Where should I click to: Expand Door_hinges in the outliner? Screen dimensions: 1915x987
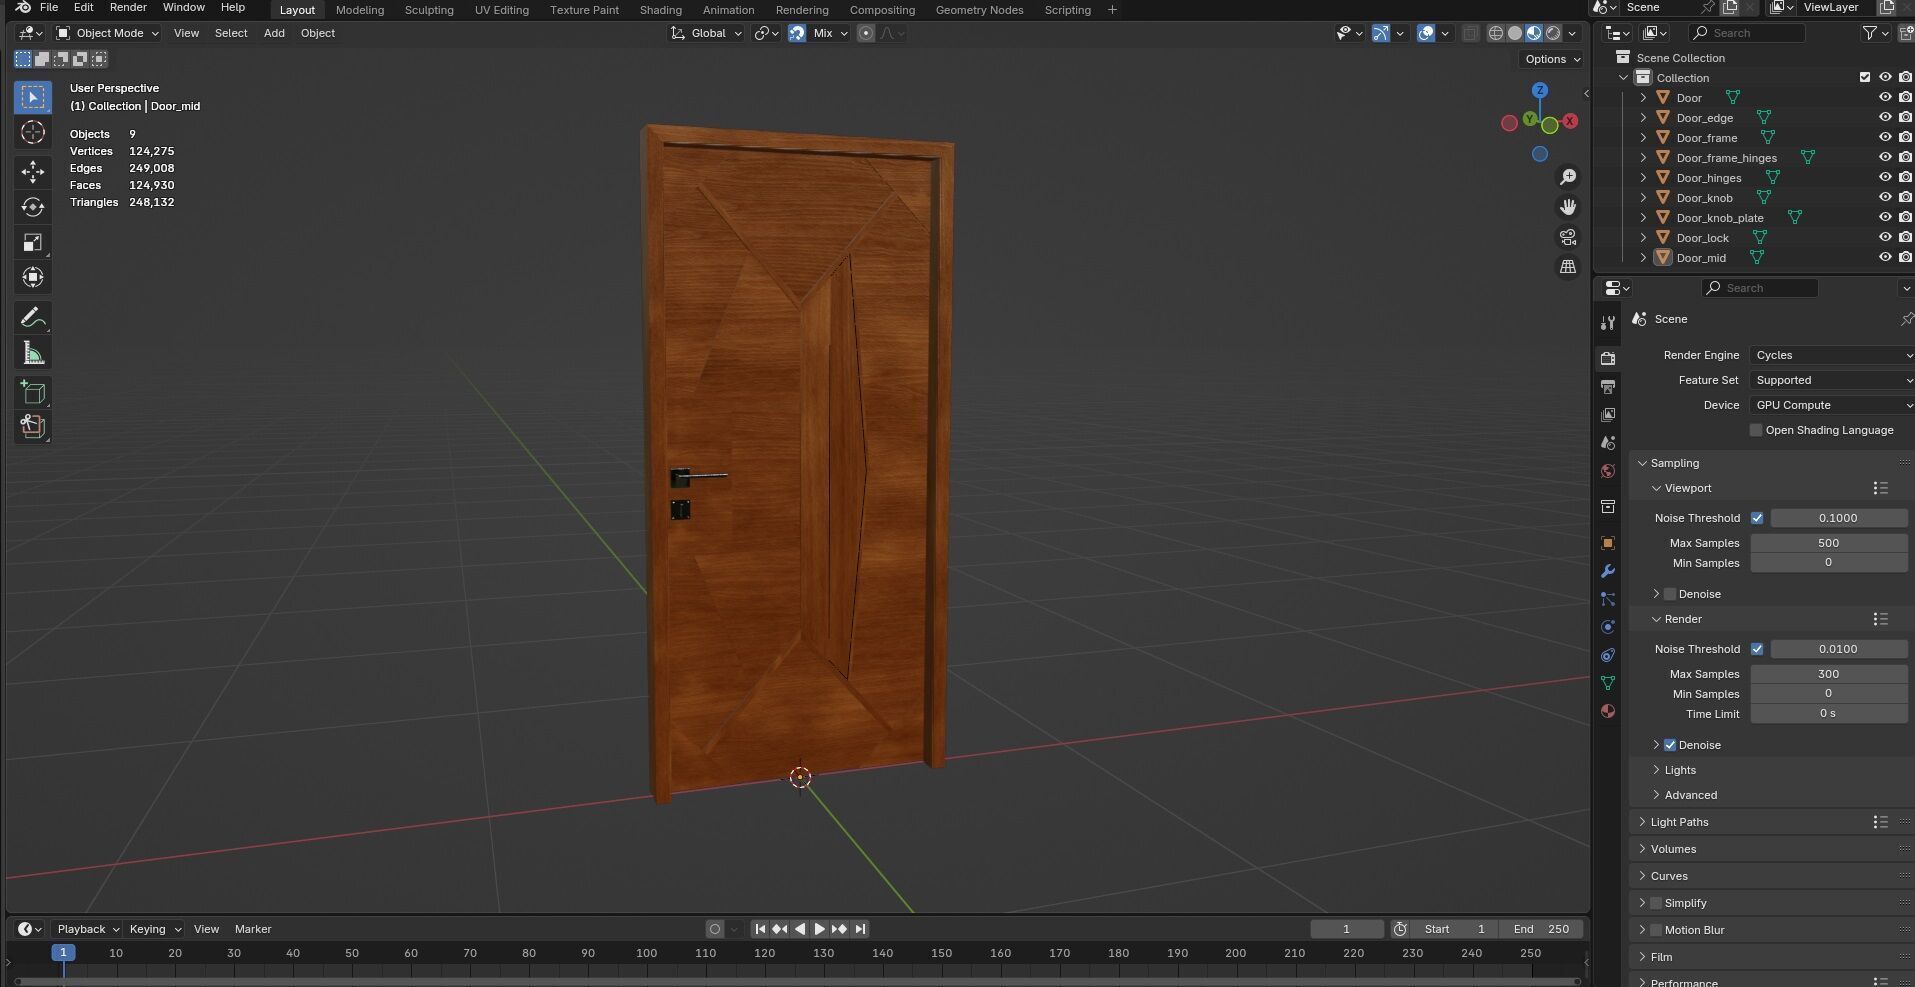point(1642,177)
